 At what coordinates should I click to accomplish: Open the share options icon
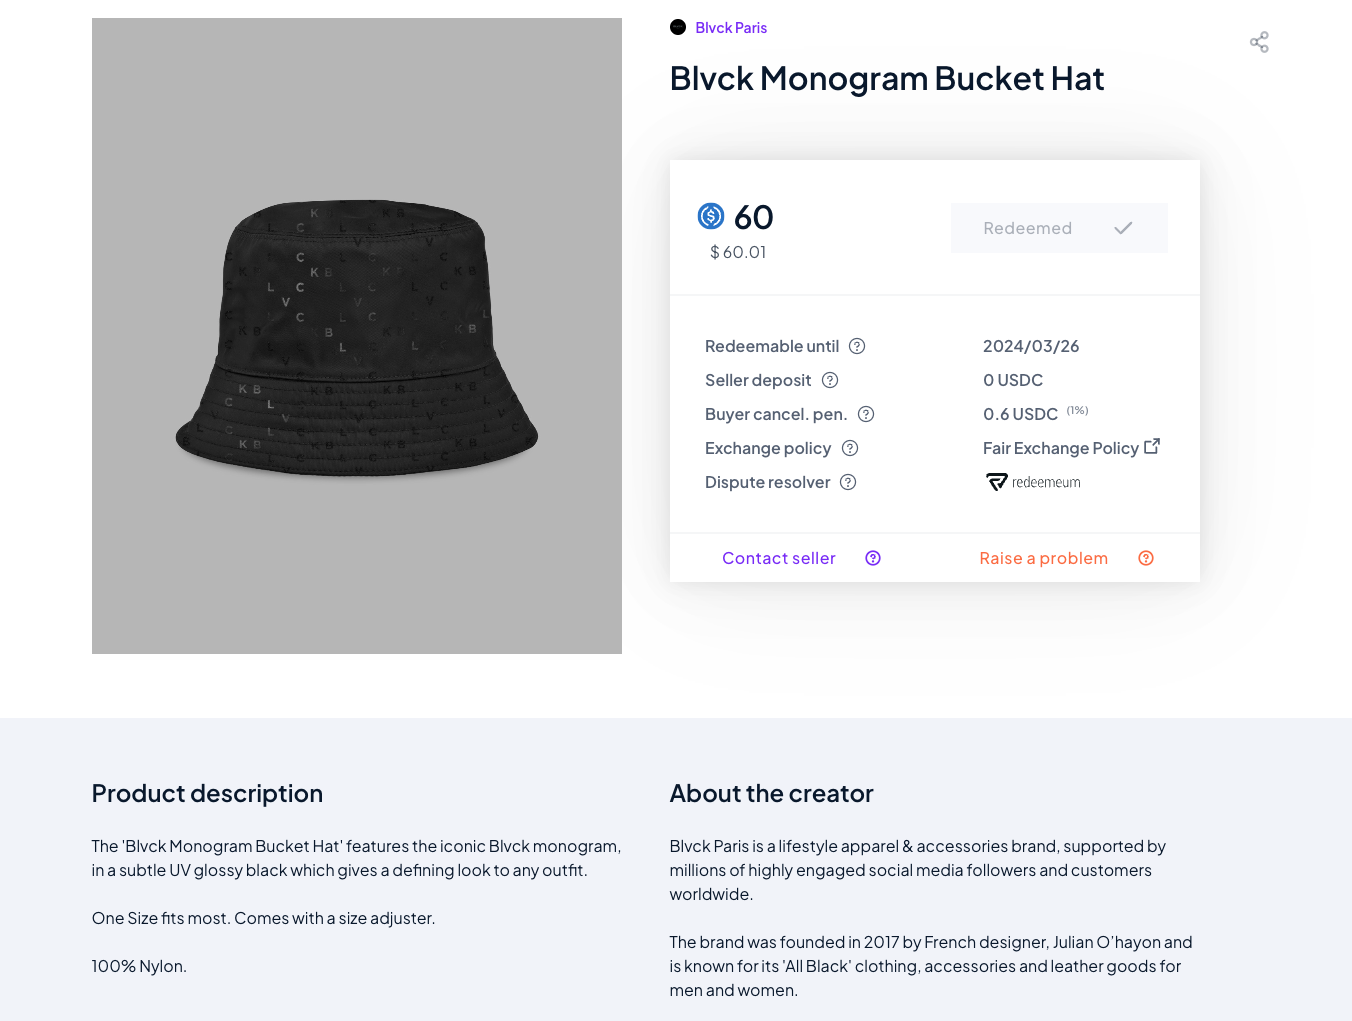[1259, 42]
